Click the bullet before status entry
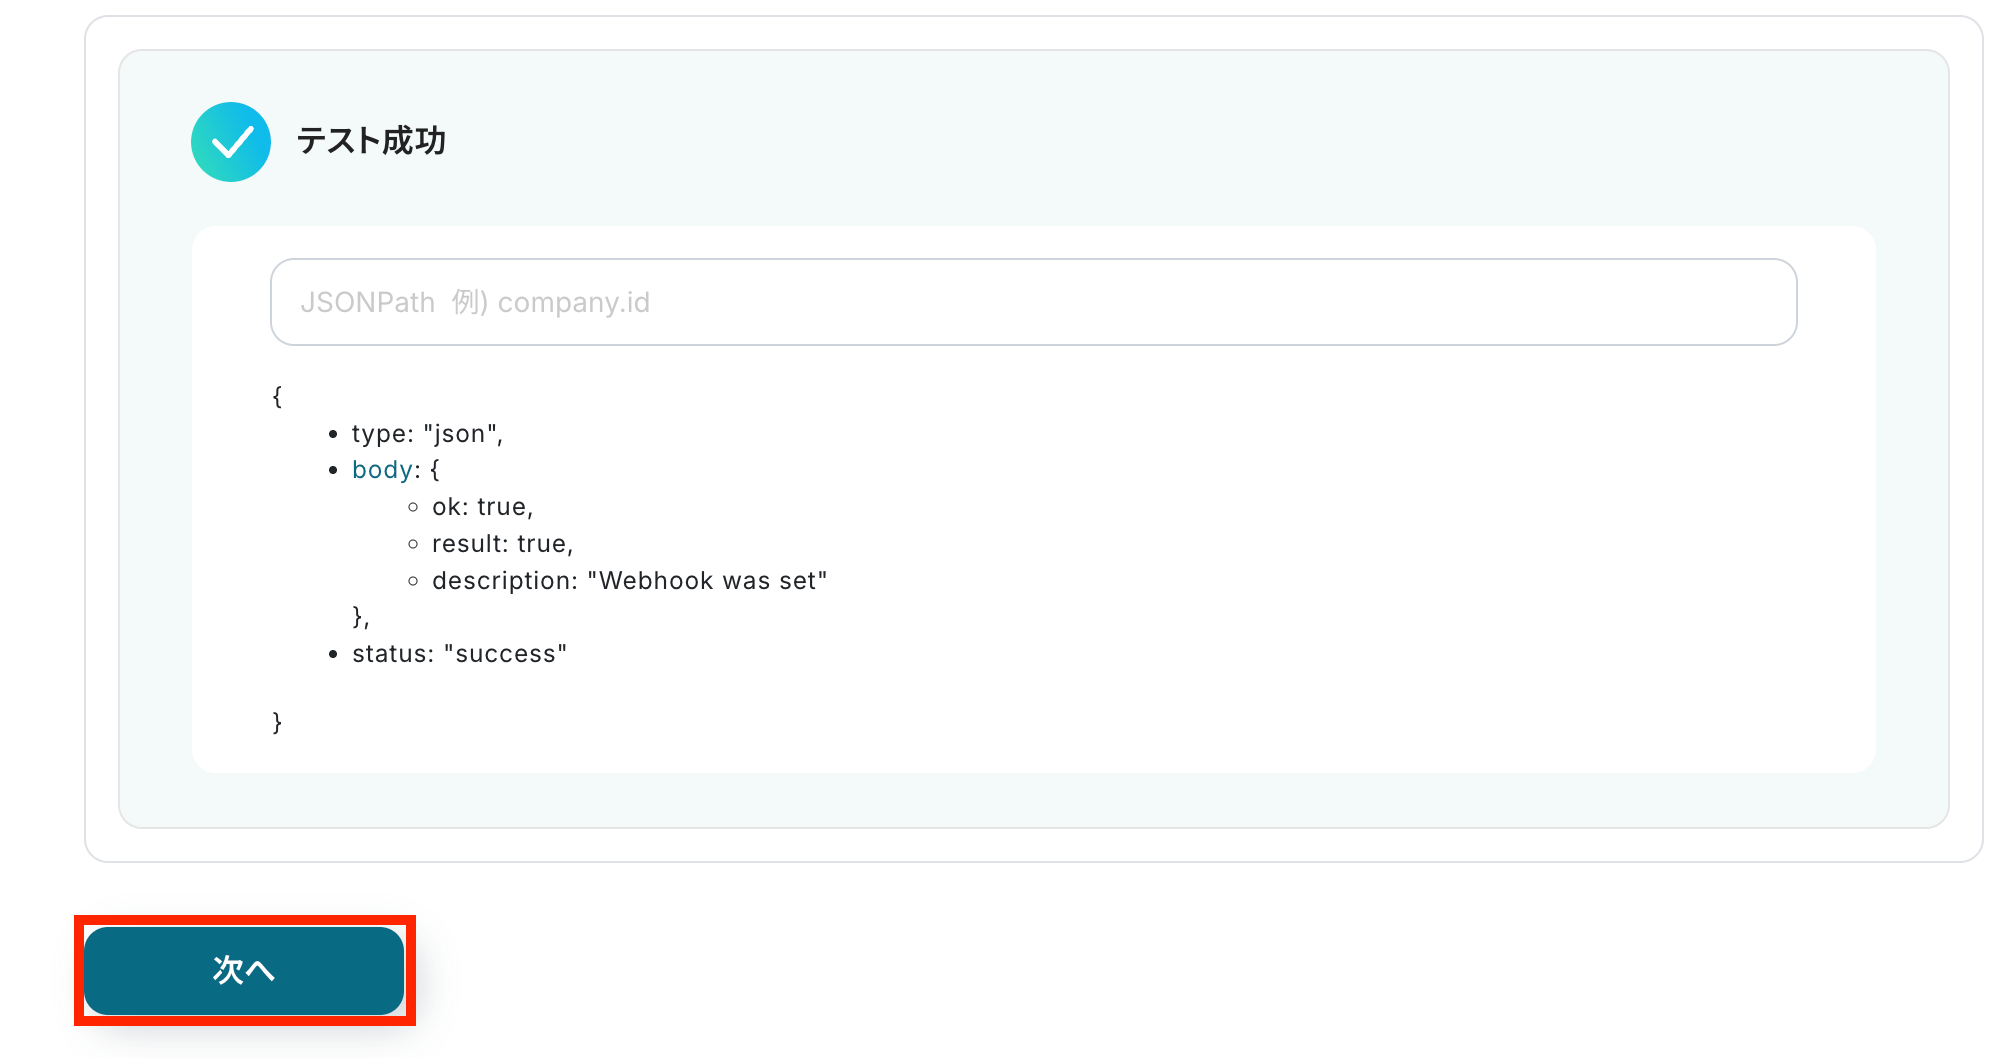 pos(333,655)
